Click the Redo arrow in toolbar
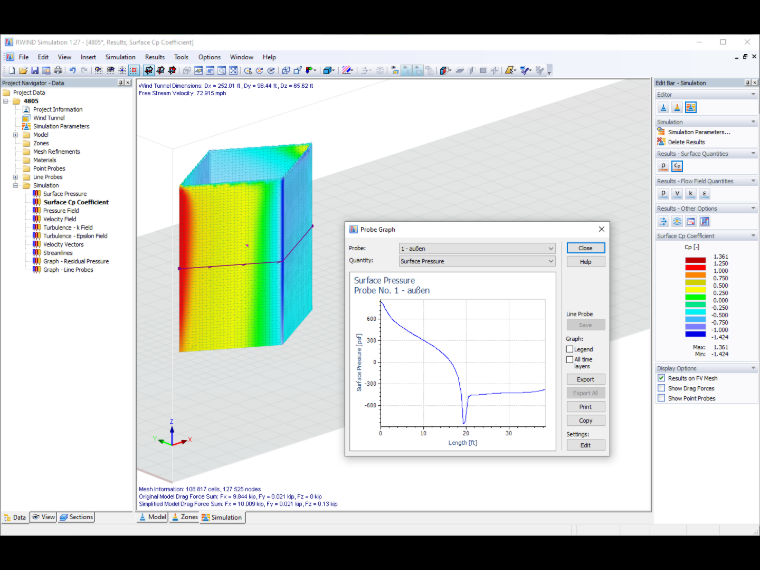The width and height of the screenshot is (760, 570). (x=84, y=71)
